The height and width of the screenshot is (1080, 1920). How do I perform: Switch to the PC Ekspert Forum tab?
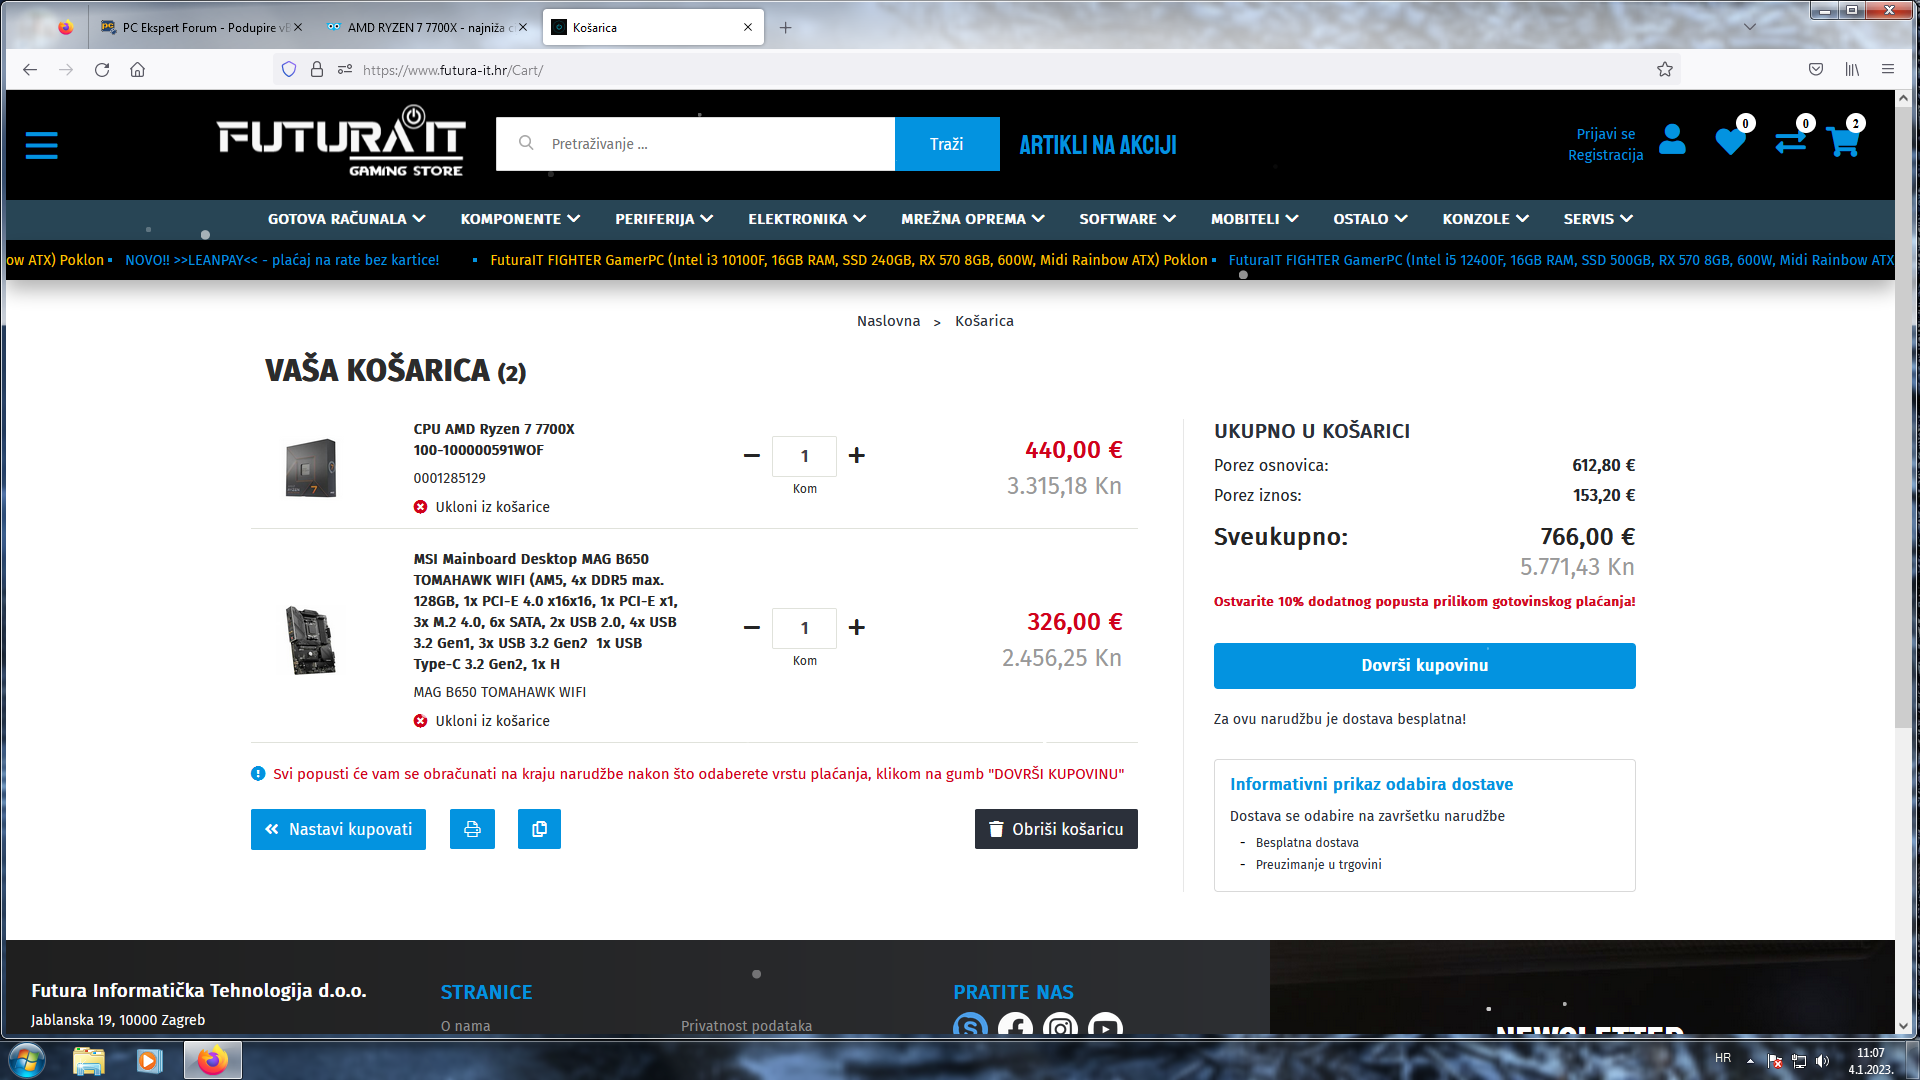click(x=205, y=27)
